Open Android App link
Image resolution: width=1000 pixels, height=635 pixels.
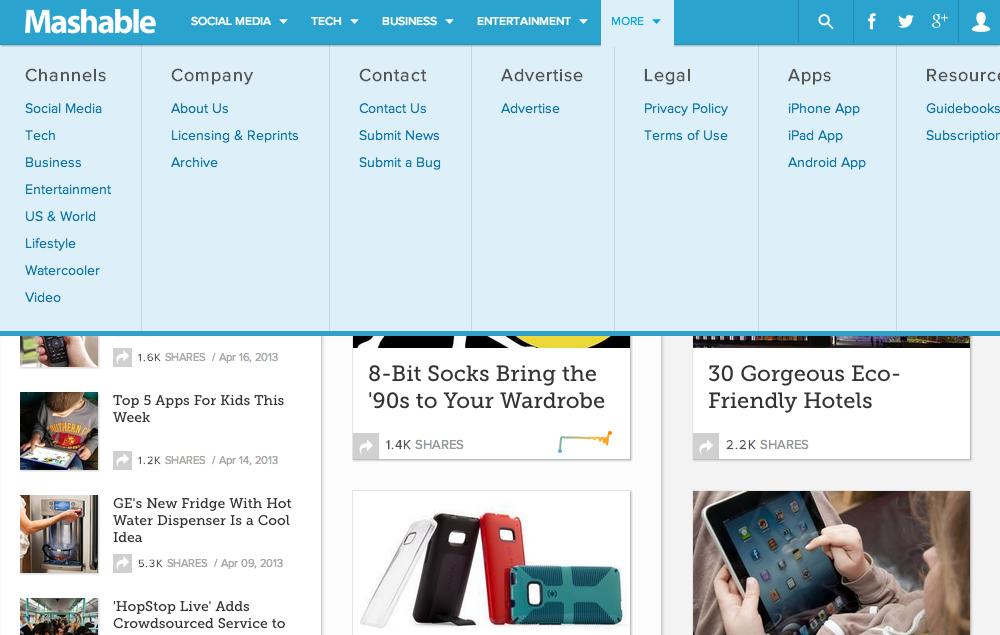pyautogui.click(x=827, y=163)
